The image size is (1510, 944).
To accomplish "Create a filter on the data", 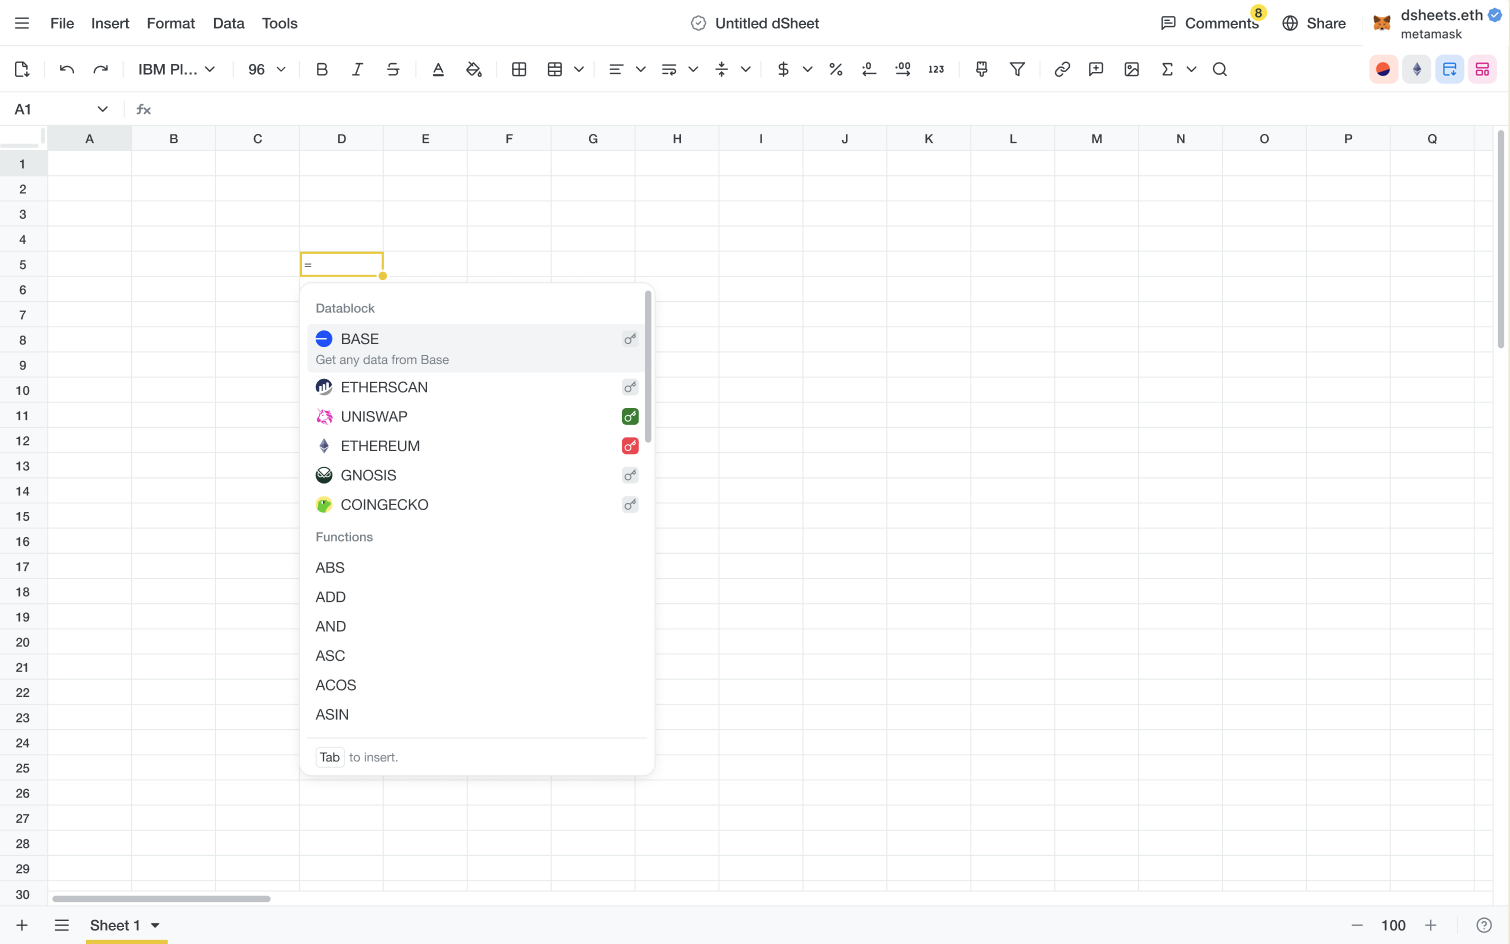I will [x=1017, y=69].
